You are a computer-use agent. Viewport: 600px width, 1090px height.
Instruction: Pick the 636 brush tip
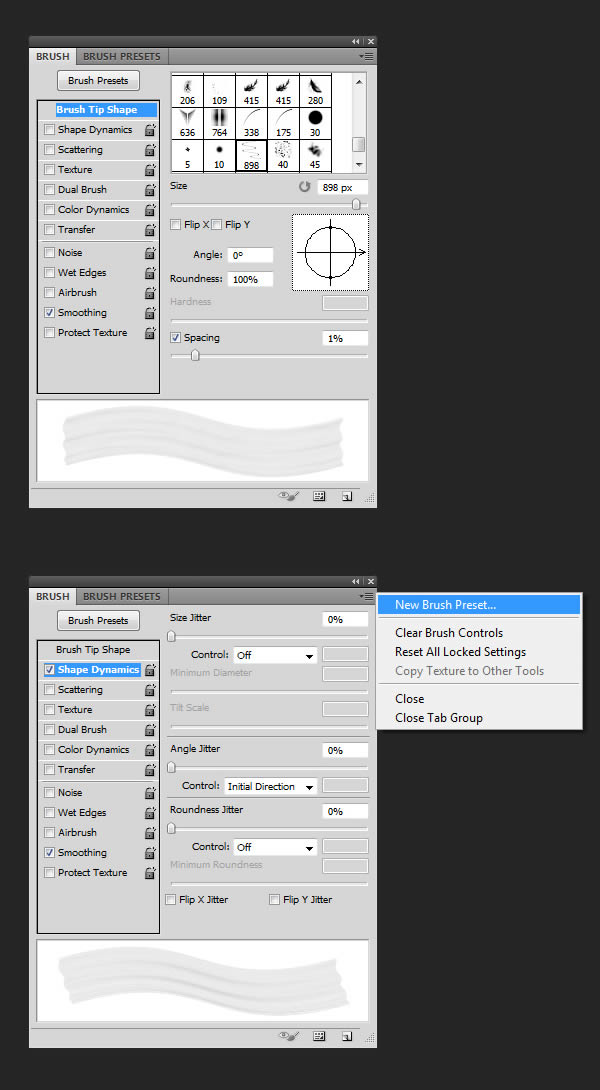pos(187,123)
